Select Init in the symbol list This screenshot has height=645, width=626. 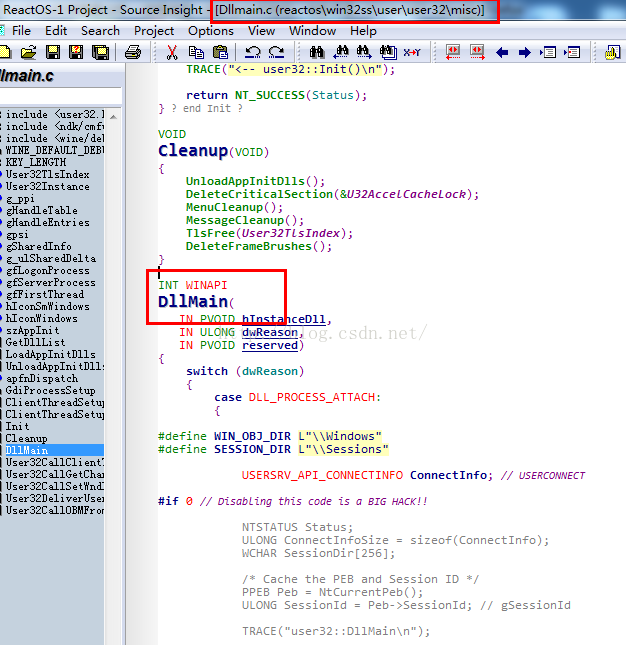17,426
